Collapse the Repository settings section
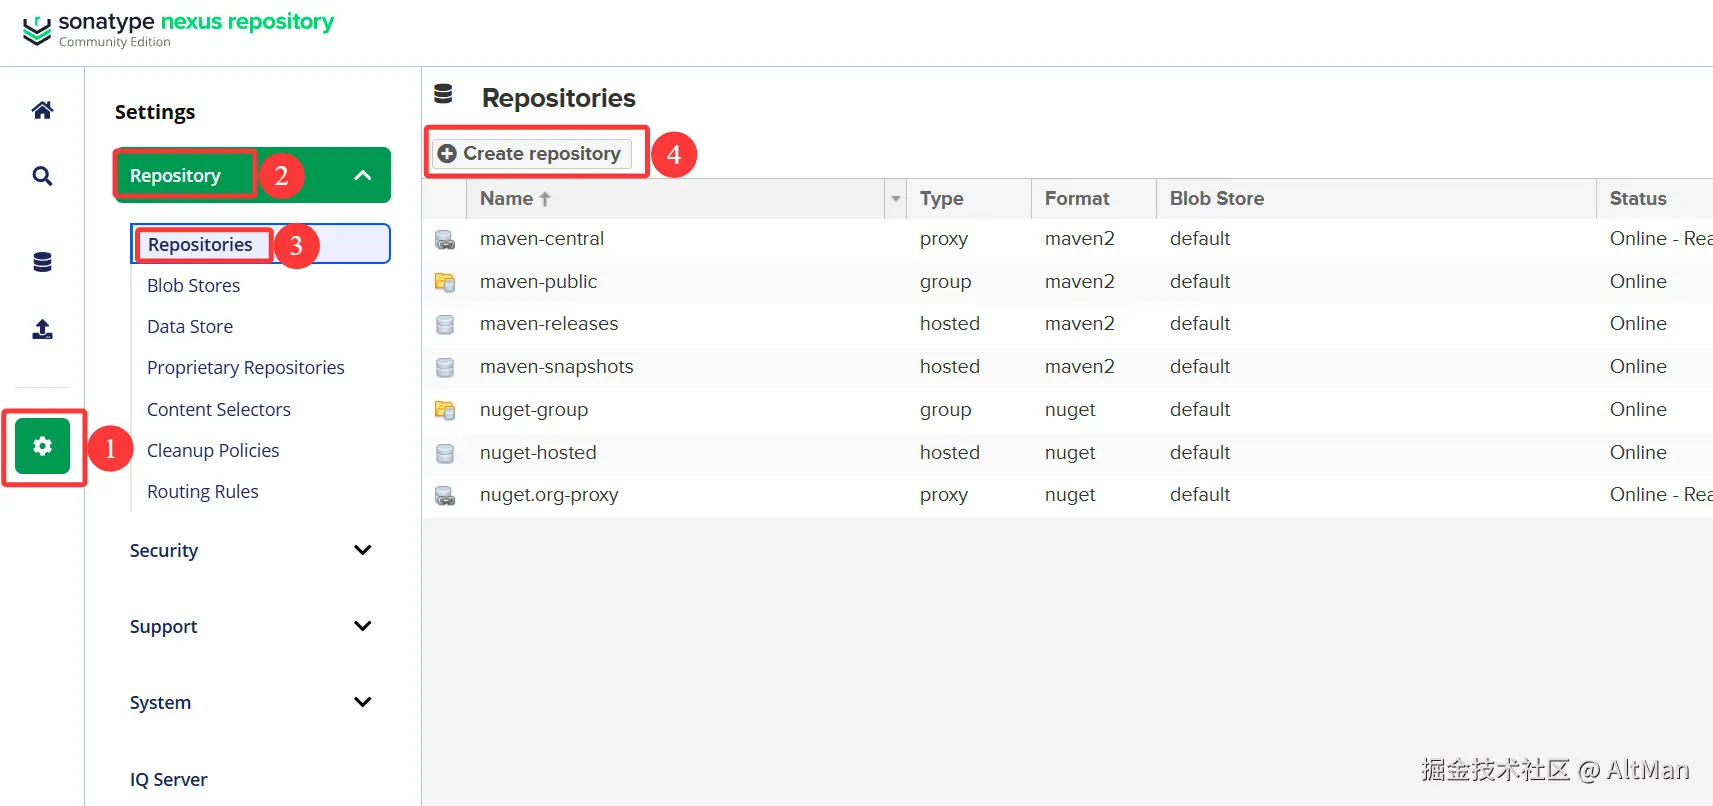Image resolution: width=1713 pixels, height=806 pixels. (363, 176)
